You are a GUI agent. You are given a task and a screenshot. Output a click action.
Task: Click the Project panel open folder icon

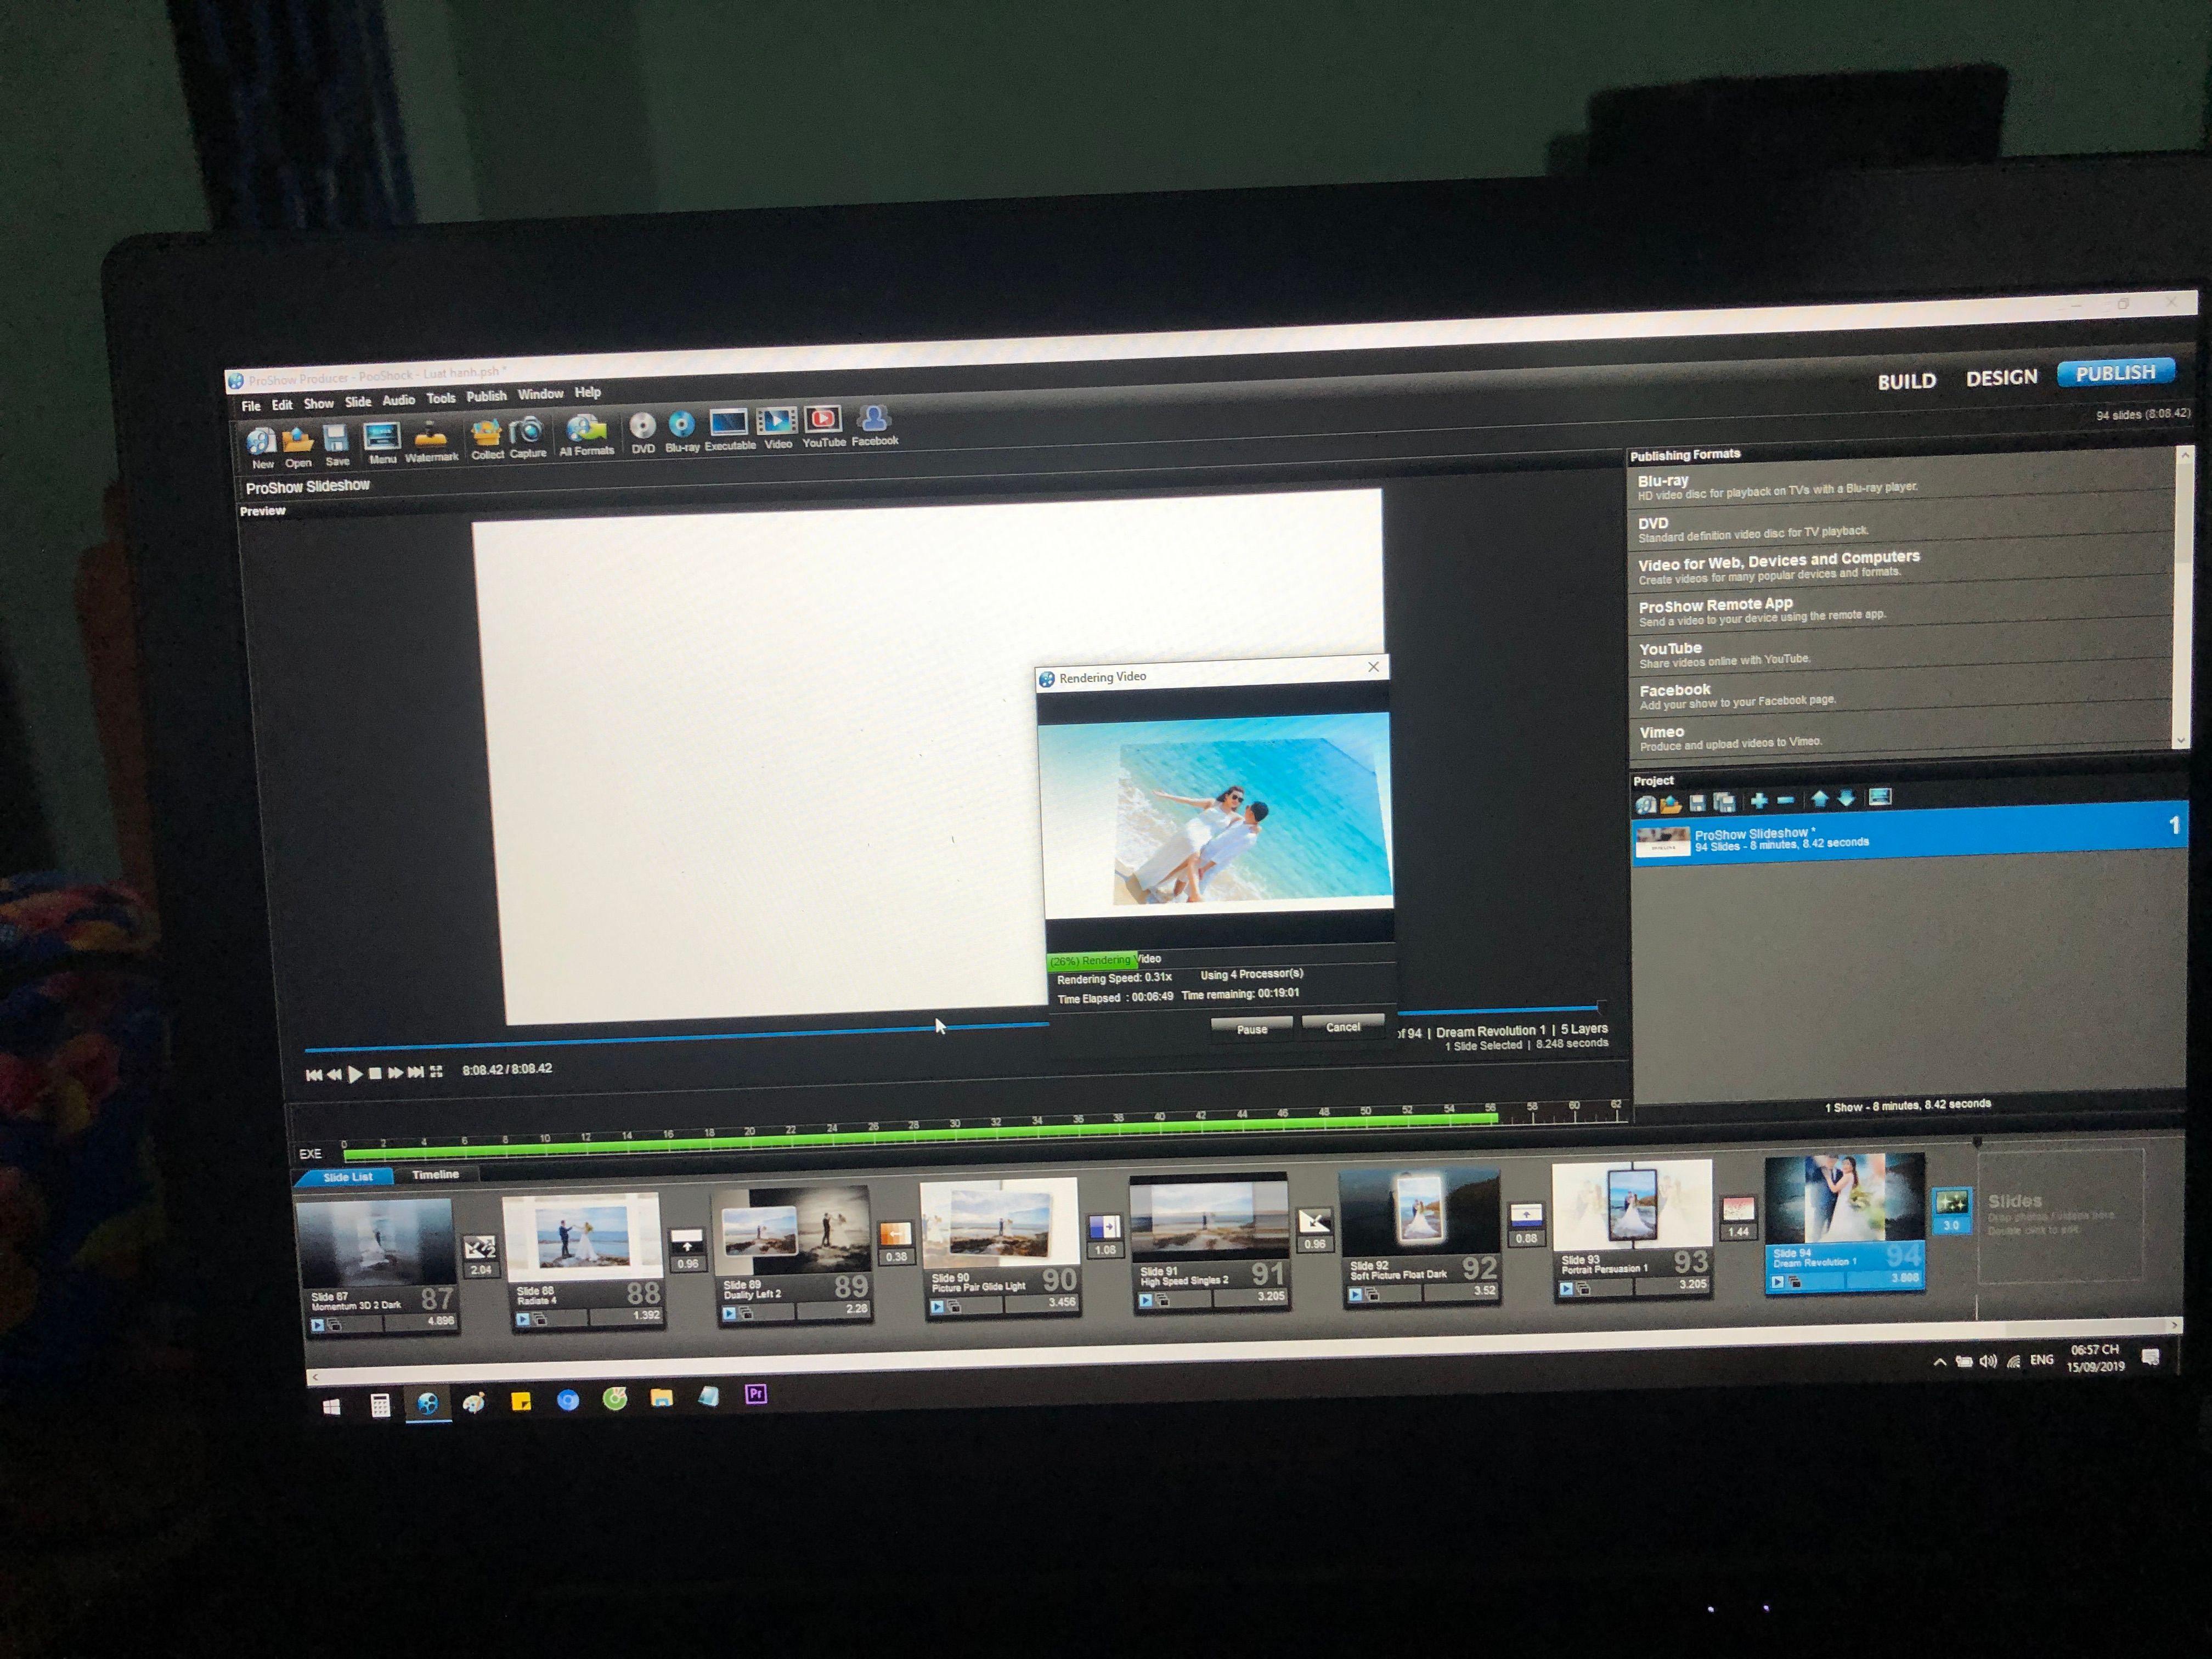coord(1670,803)
